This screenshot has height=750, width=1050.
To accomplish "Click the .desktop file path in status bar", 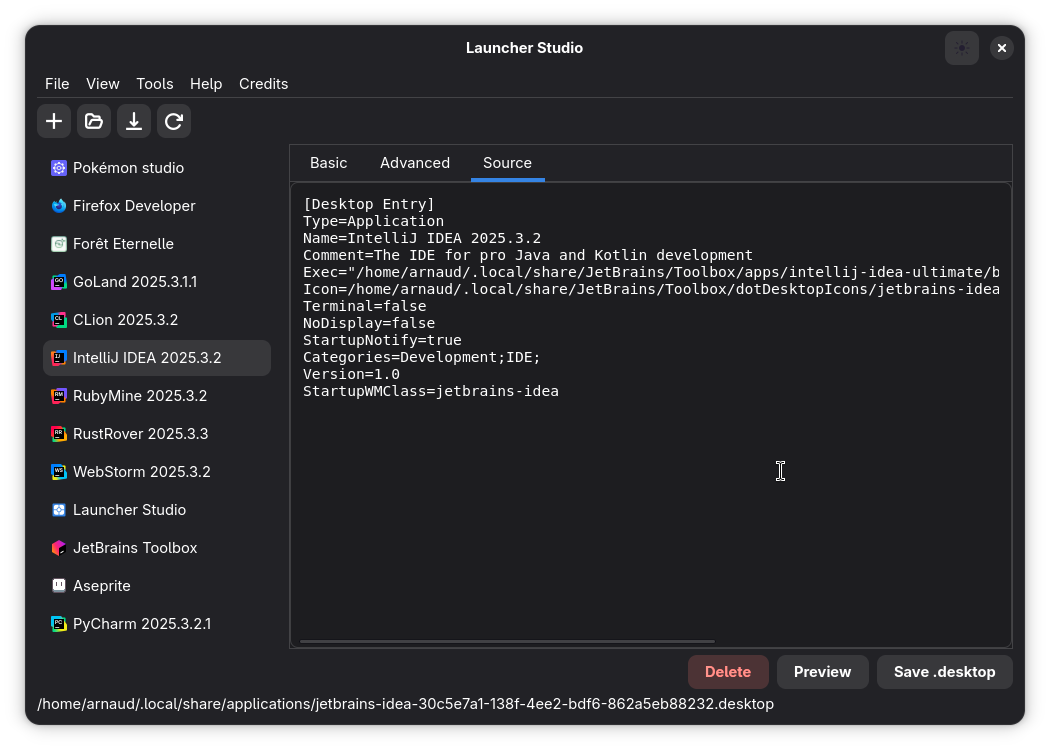I will (x=405, y=704).
